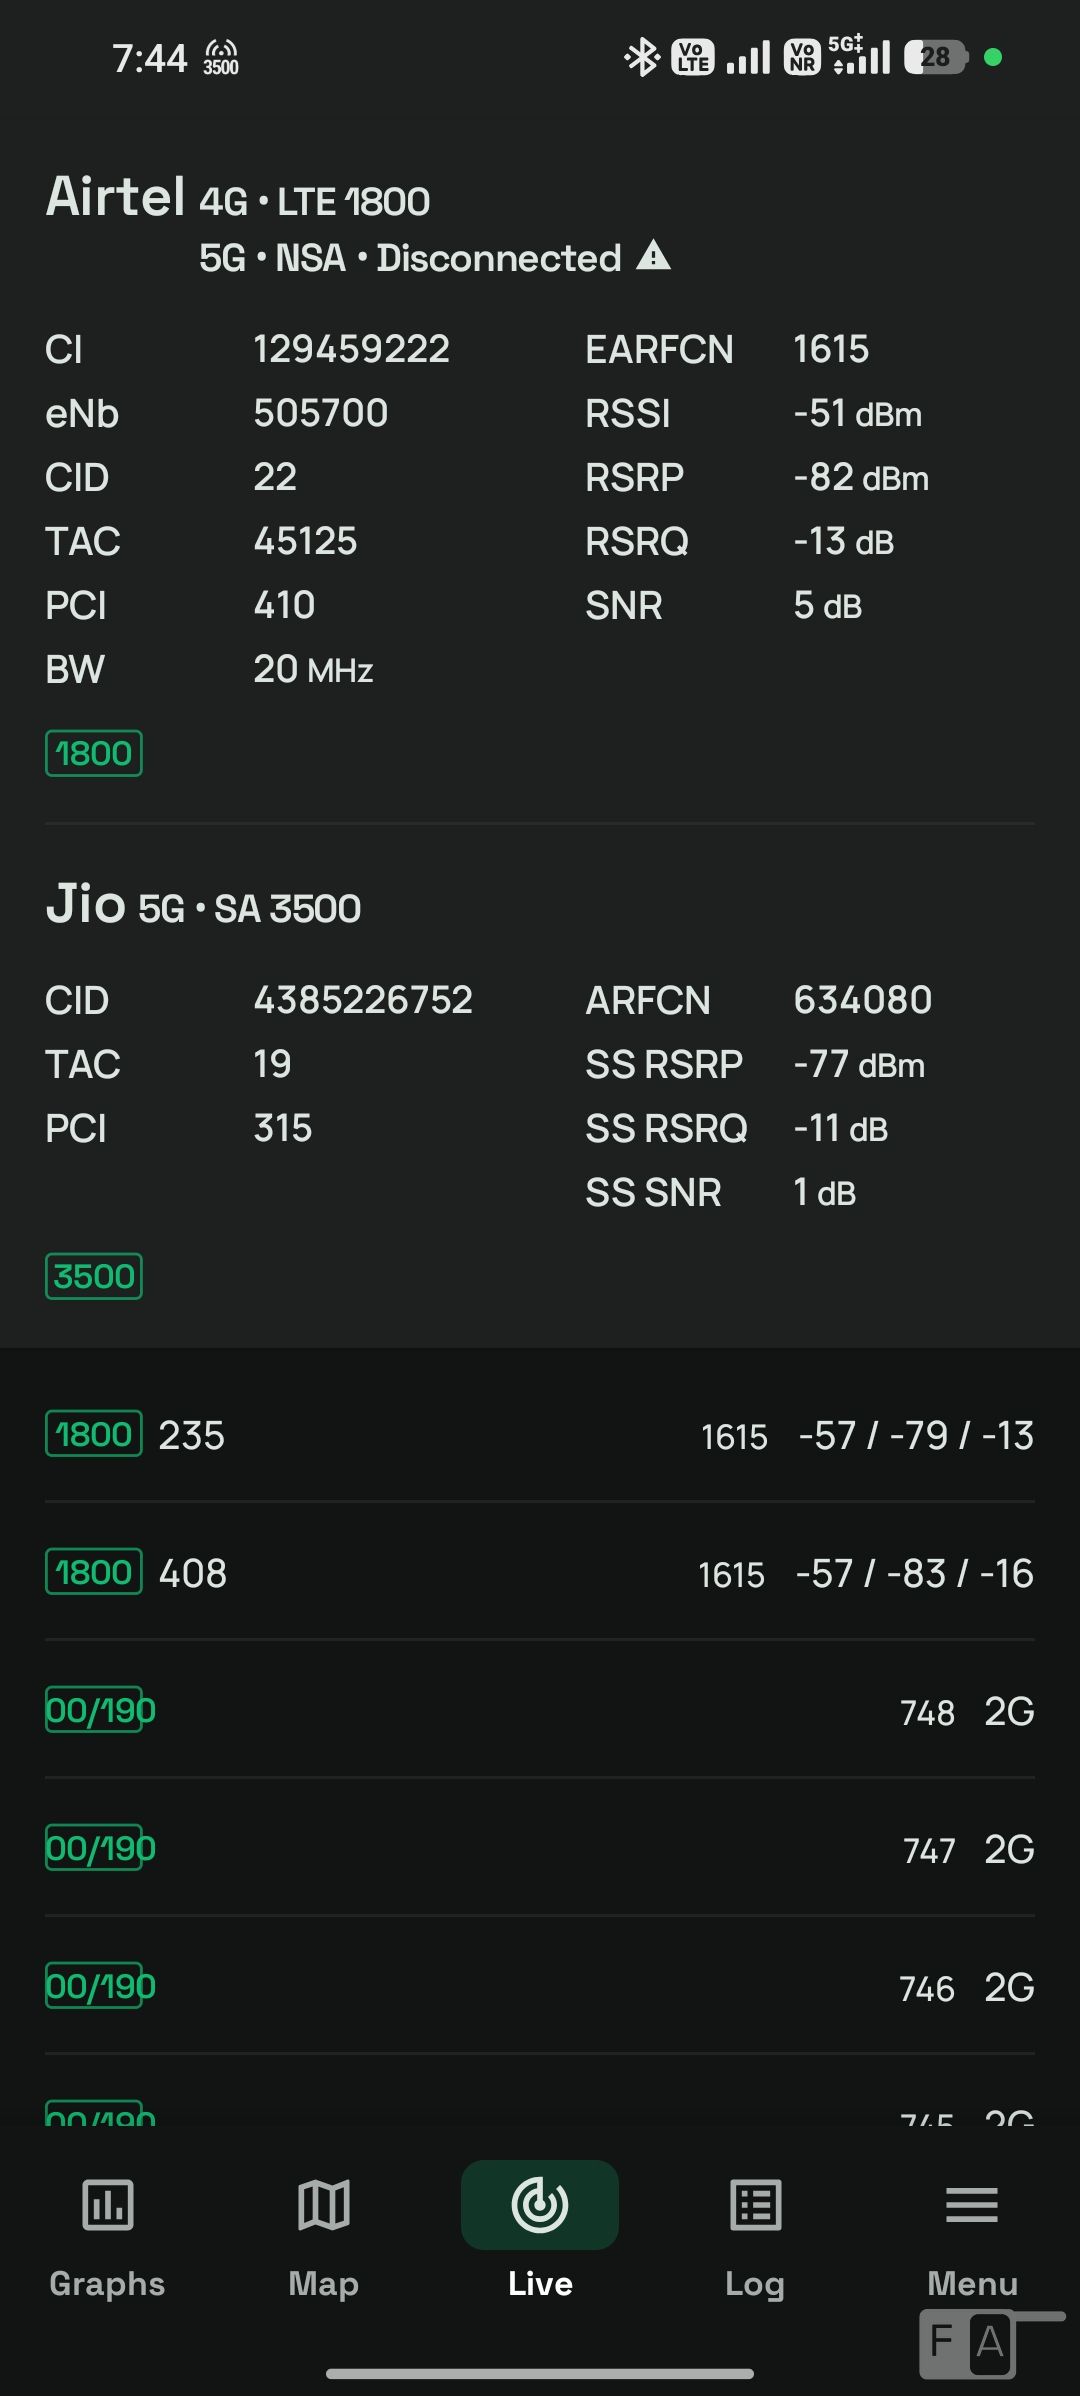Viewport: 1080px width, 2396px height.
Task: Select the Jio 3500 band badge
Action: click(x=94, y=1276)
